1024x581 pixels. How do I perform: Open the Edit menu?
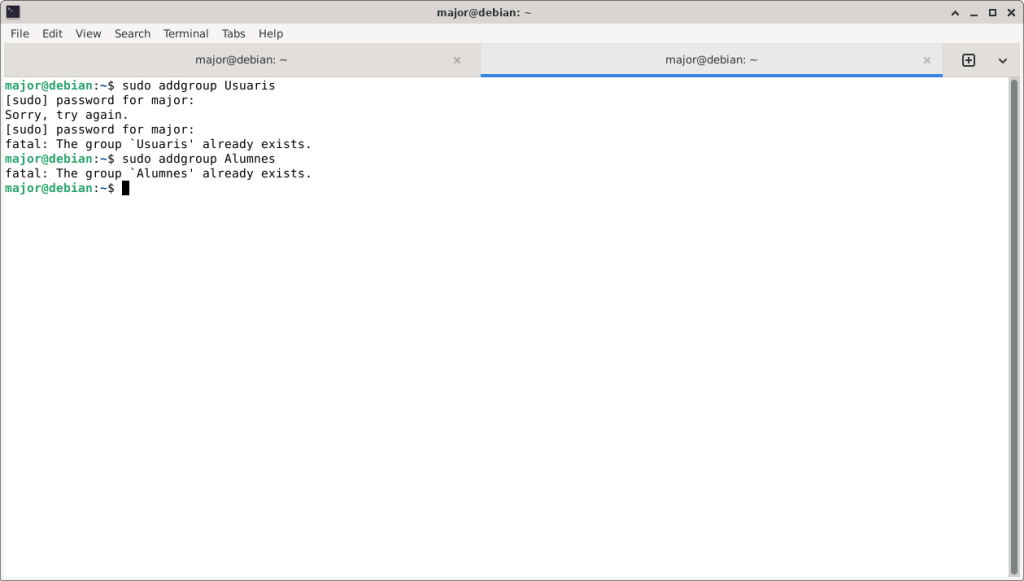point(52,33)
